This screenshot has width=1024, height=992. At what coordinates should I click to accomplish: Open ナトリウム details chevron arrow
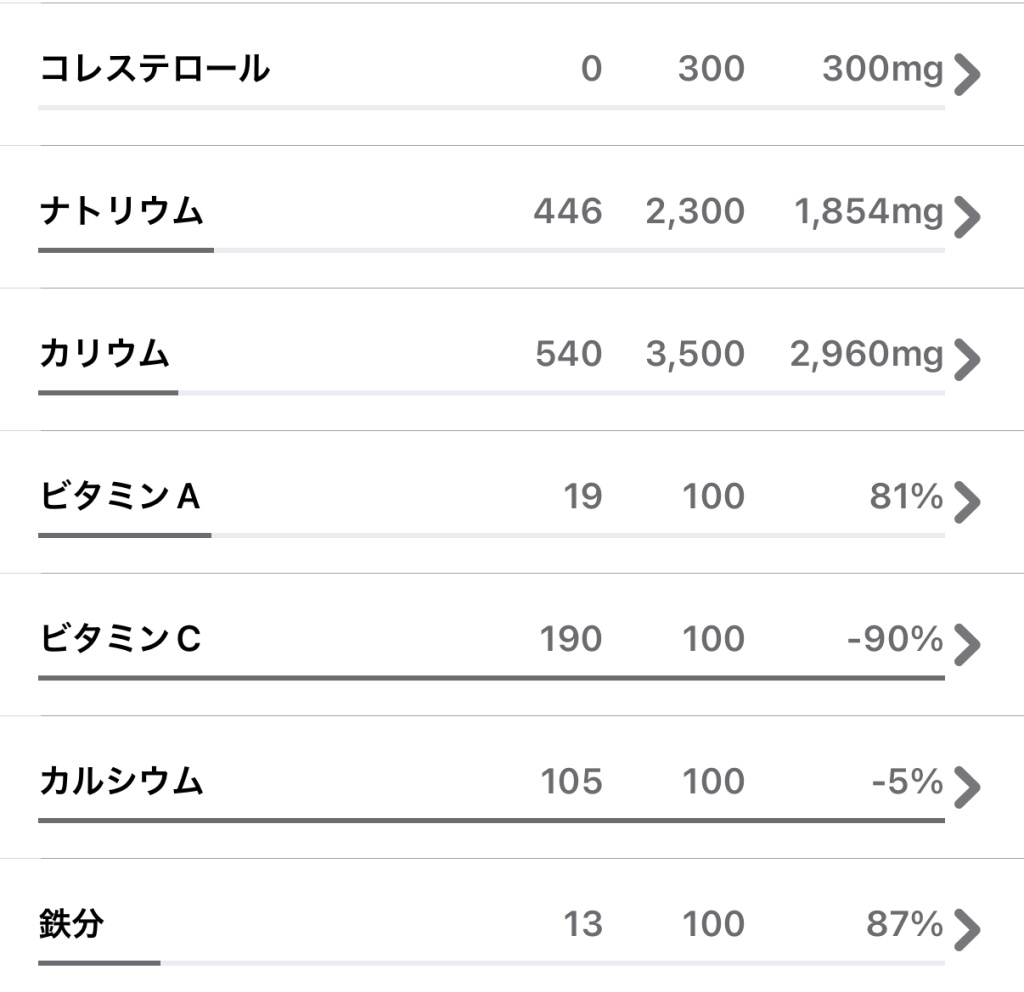click(x=967, y=216)
